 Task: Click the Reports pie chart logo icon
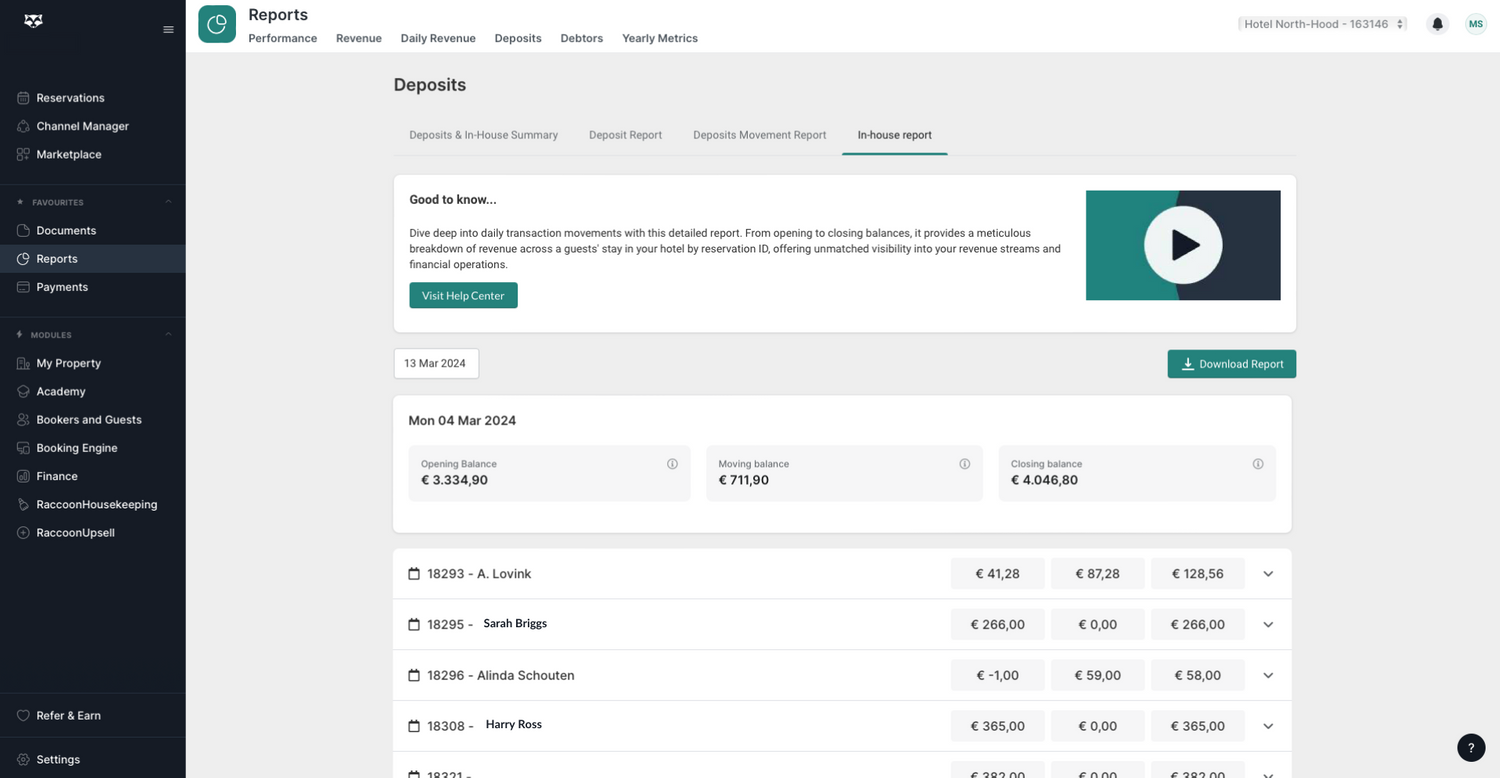(217, 24)
